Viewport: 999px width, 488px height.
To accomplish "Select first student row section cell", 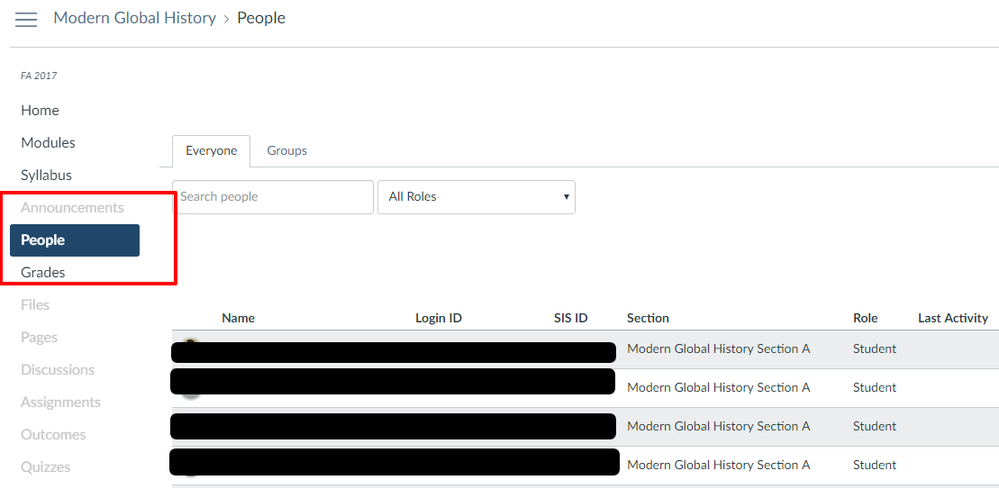I will point(718,349).
